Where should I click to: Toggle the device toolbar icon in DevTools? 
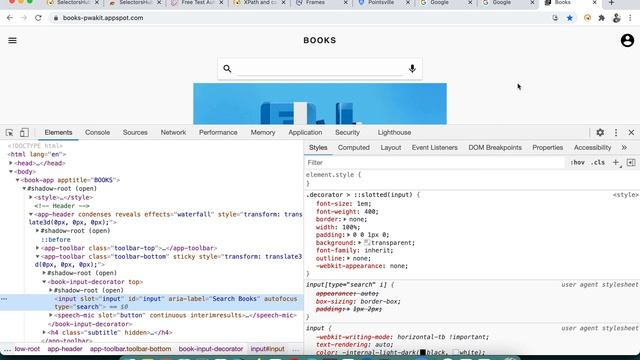(x=24, y=133)
